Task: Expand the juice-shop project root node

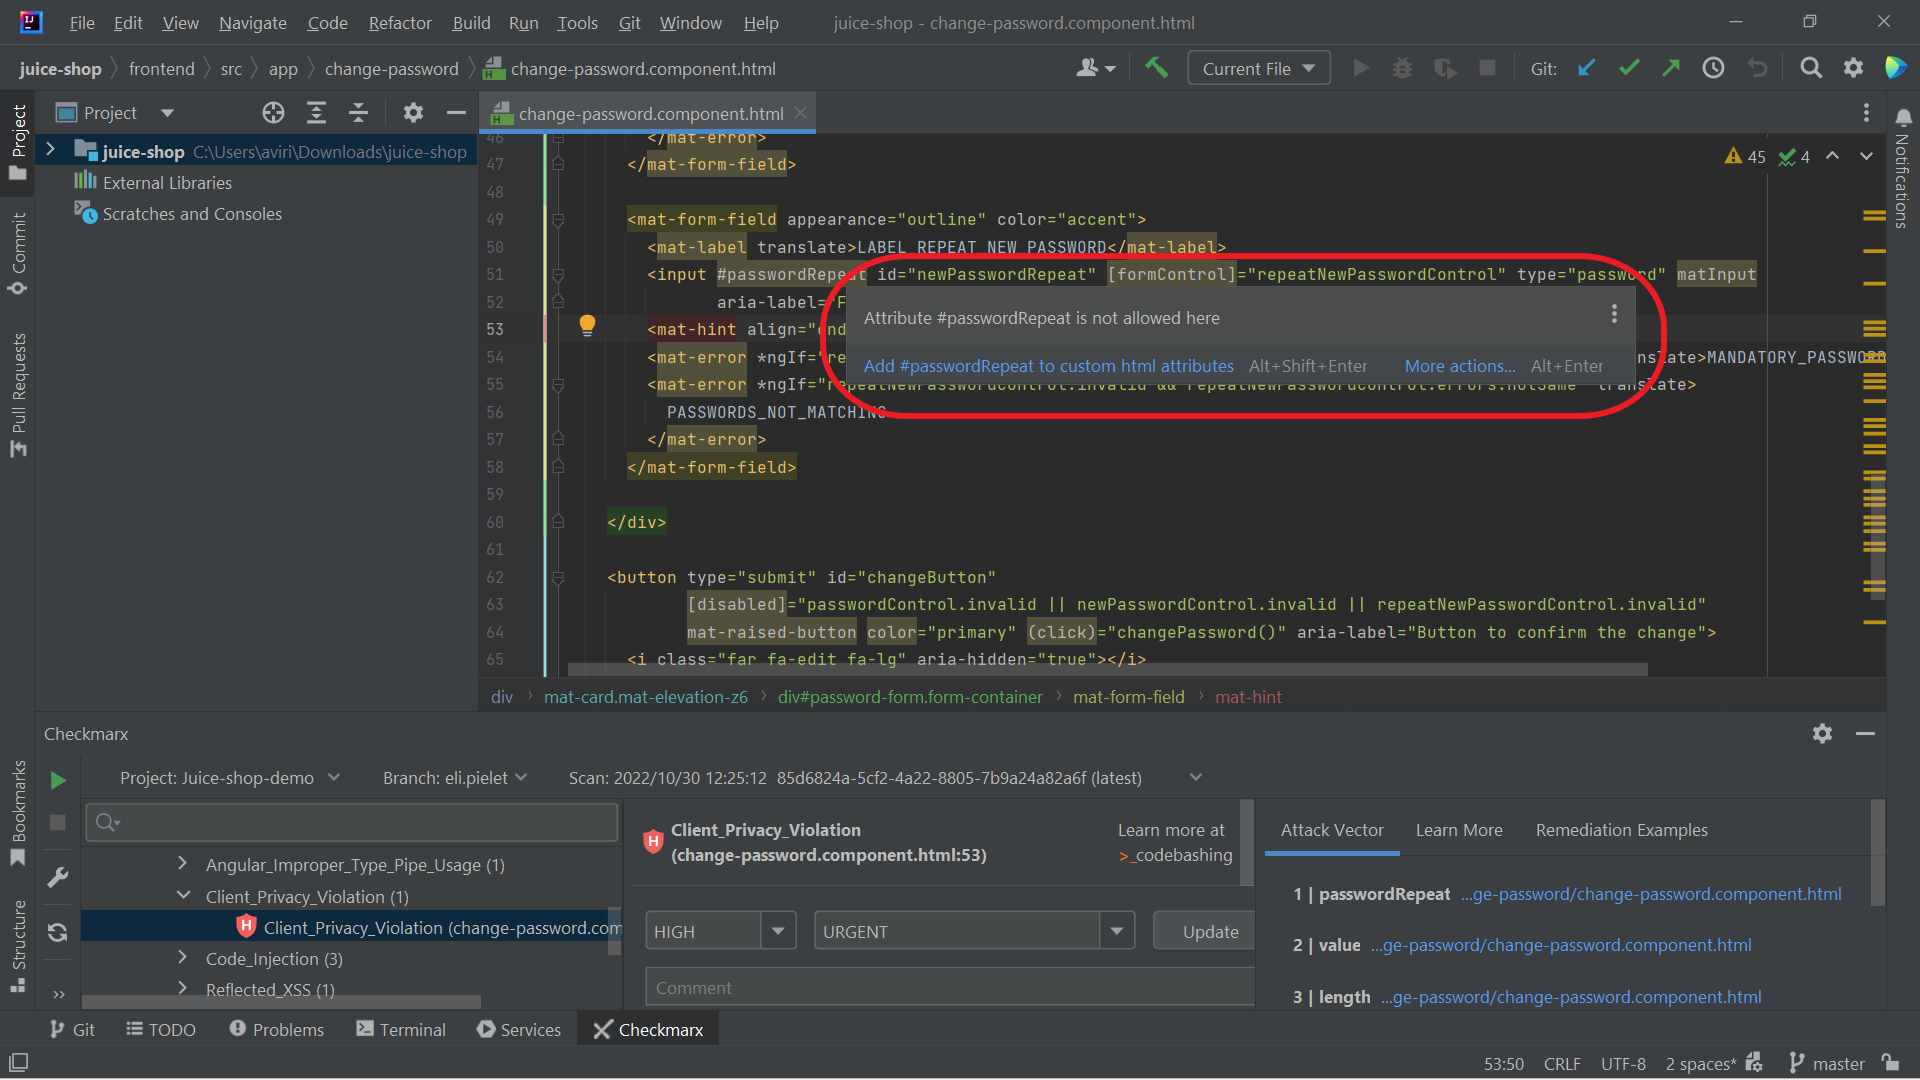Action: (x=50, y=151)
